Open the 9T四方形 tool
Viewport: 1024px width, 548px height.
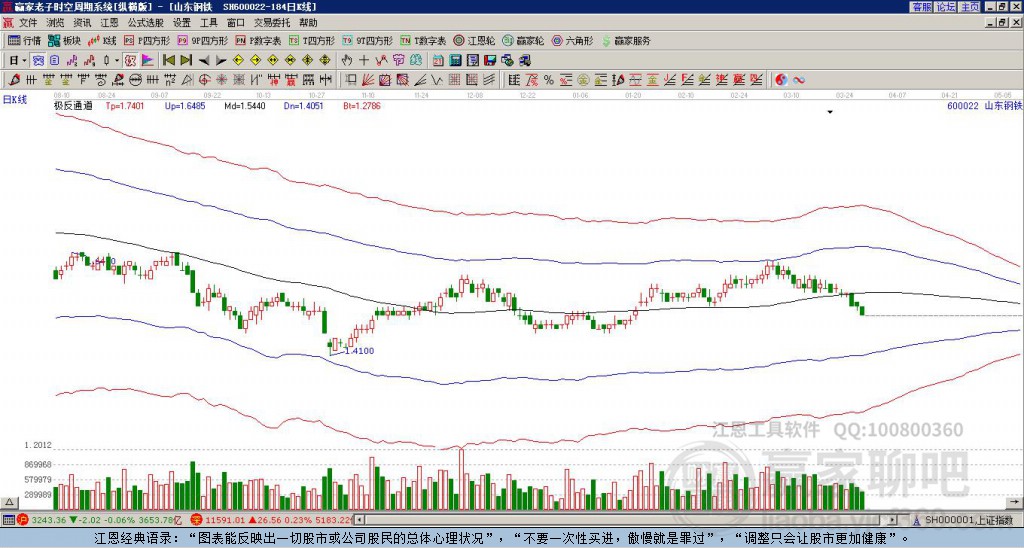pos(367,40)
